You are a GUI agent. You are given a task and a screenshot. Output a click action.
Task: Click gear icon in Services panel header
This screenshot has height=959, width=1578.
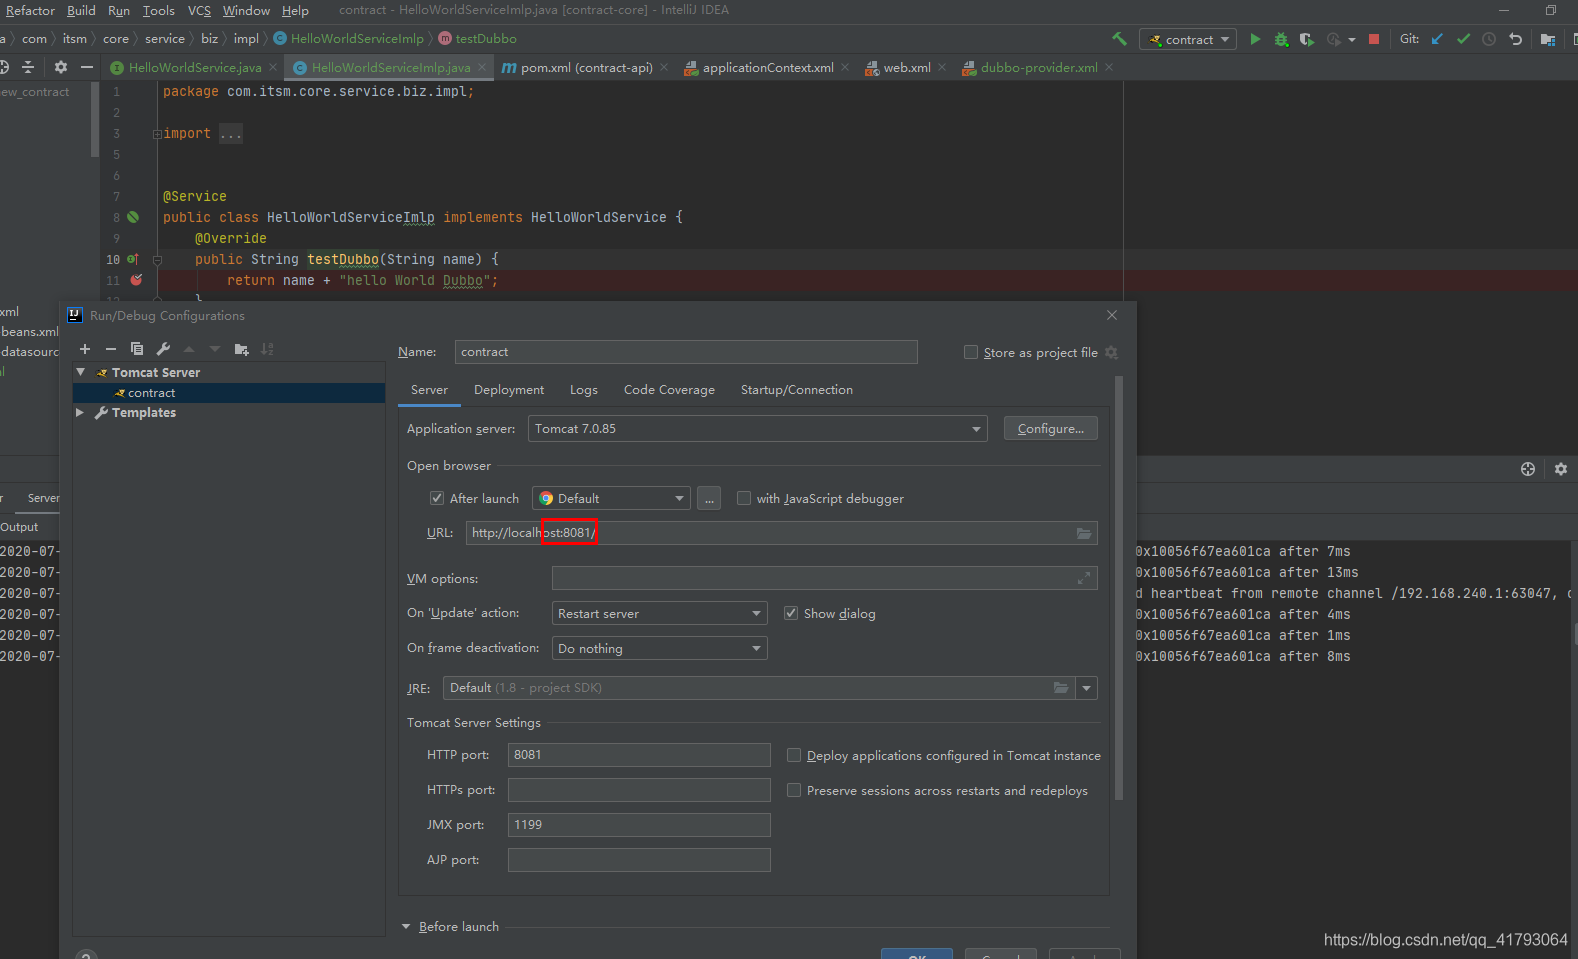pyautogui.click(x=1561, y=469)
